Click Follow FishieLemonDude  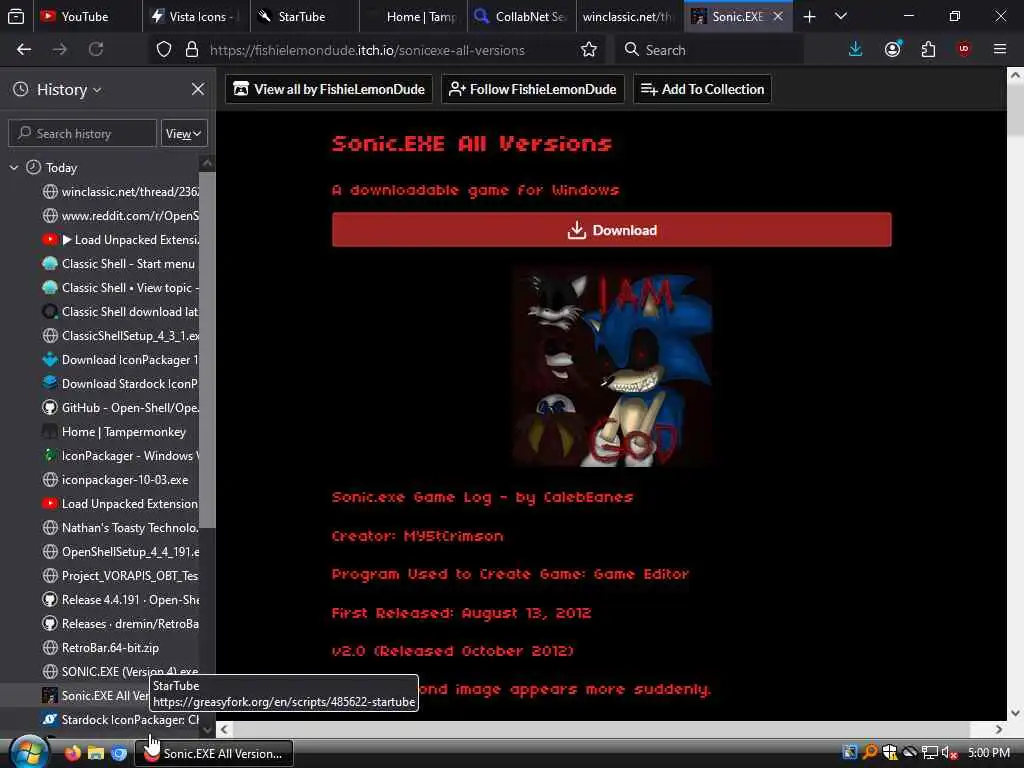(x=533, y=89)
